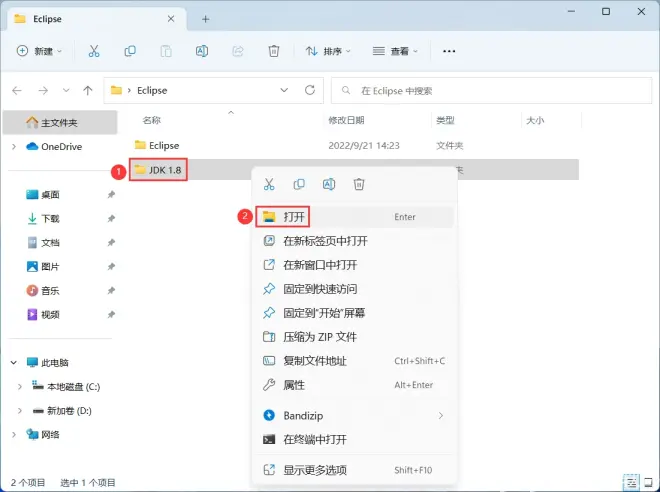Open 属性 from the context menu
This screenshot has height=492, width=660.
(354, 385)
